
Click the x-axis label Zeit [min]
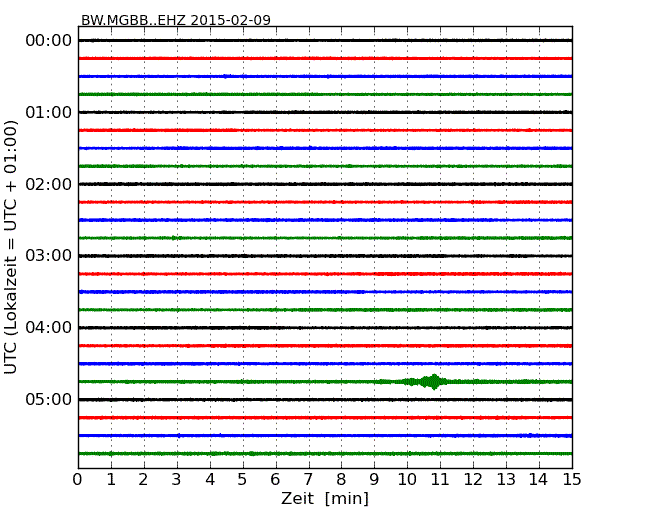(x=325, y=498)
